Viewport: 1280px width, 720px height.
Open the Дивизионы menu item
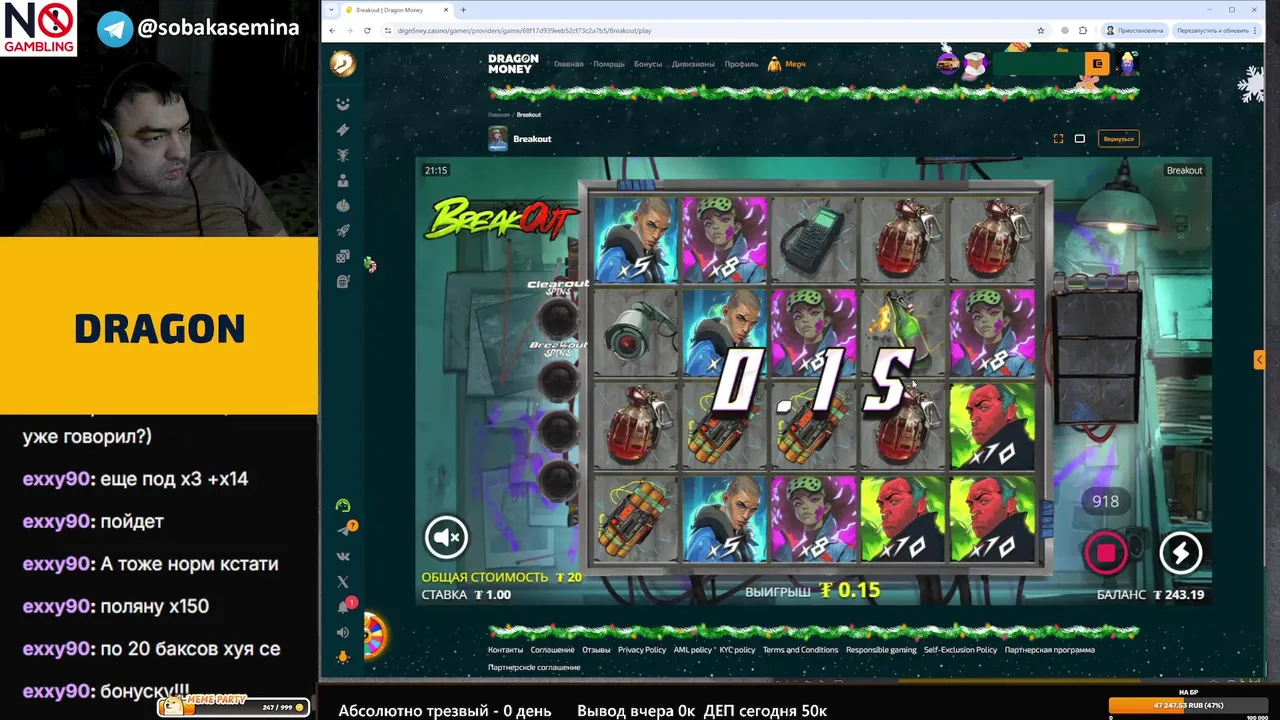coord(693,64)
